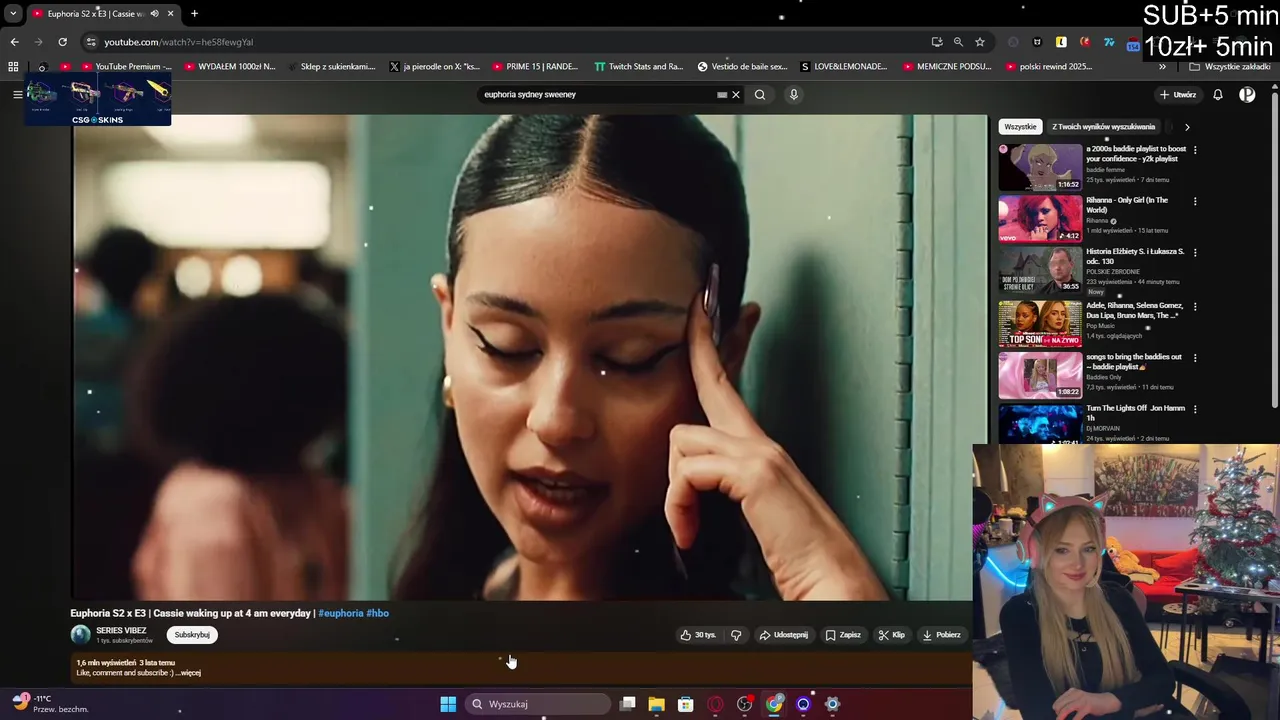Viewport: 1280px width, 720px height.
Task: Open the Utwórz create menu
Action: pyautogui.click(x=1178, y=94)
